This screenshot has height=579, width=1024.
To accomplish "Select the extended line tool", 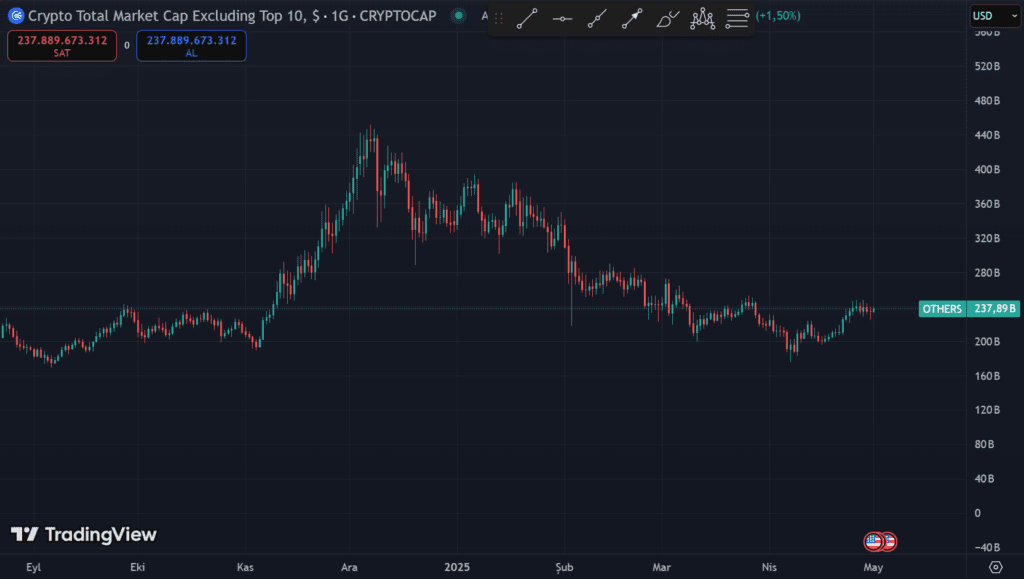I will [597, 18].
